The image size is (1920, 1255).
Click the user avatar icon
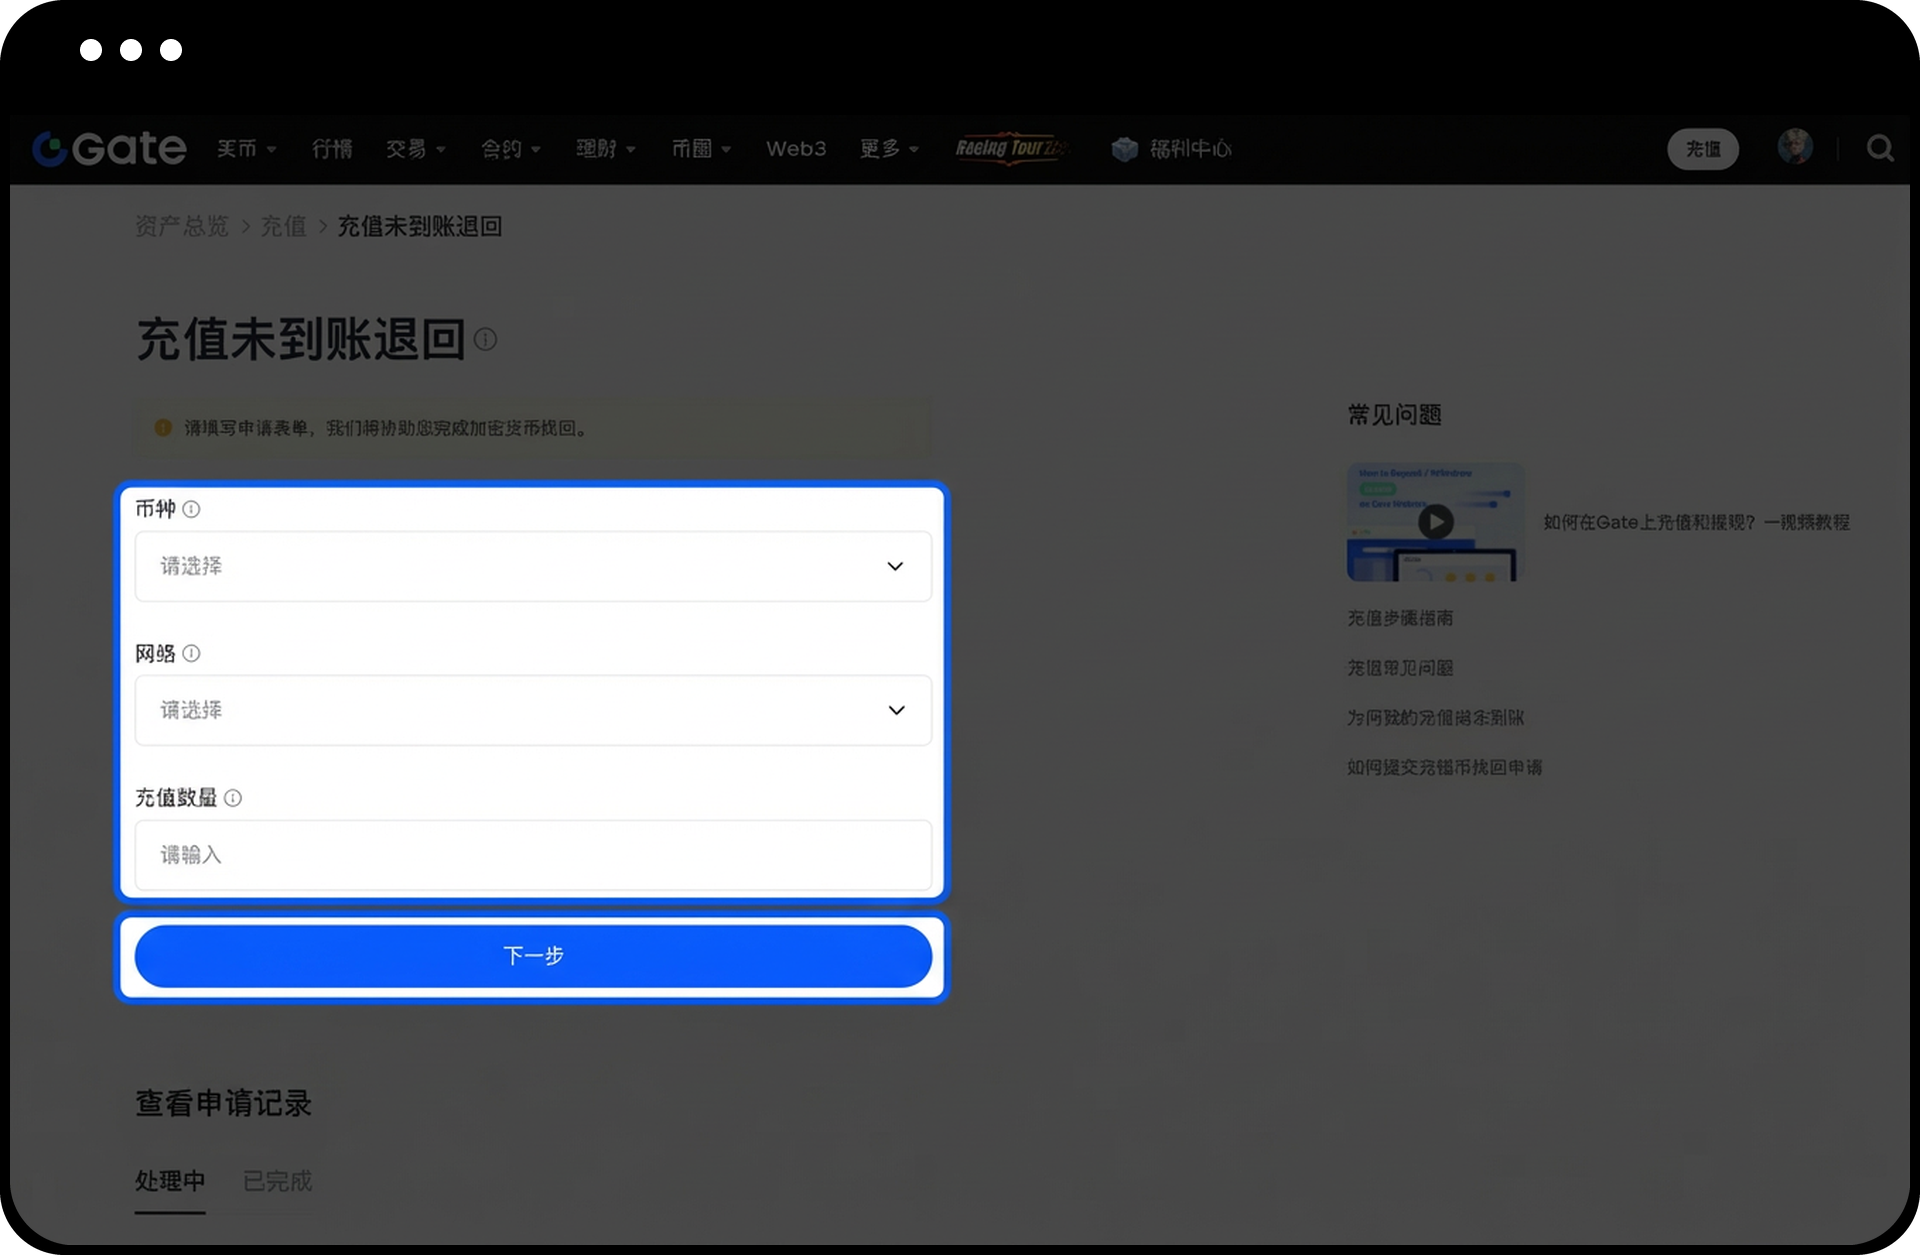click(1795, 147)
